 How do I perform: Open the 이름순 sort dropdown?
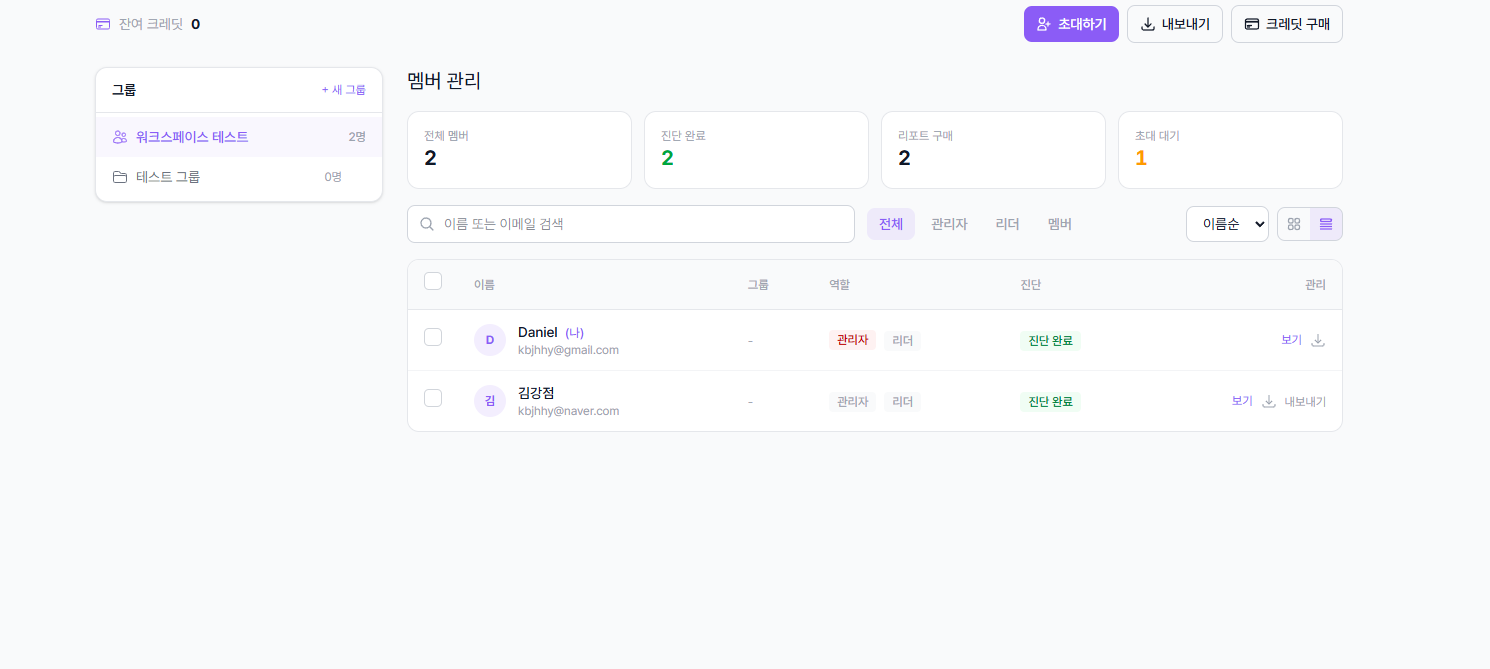(1227, 223)
